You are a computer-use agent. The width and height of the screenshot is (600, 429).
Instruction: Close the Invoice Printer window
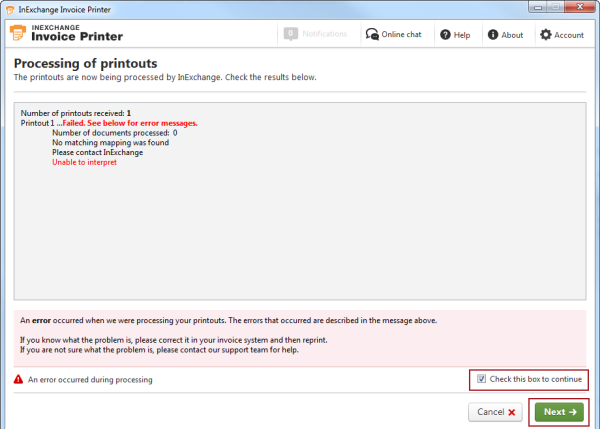(x=580, y=7)
